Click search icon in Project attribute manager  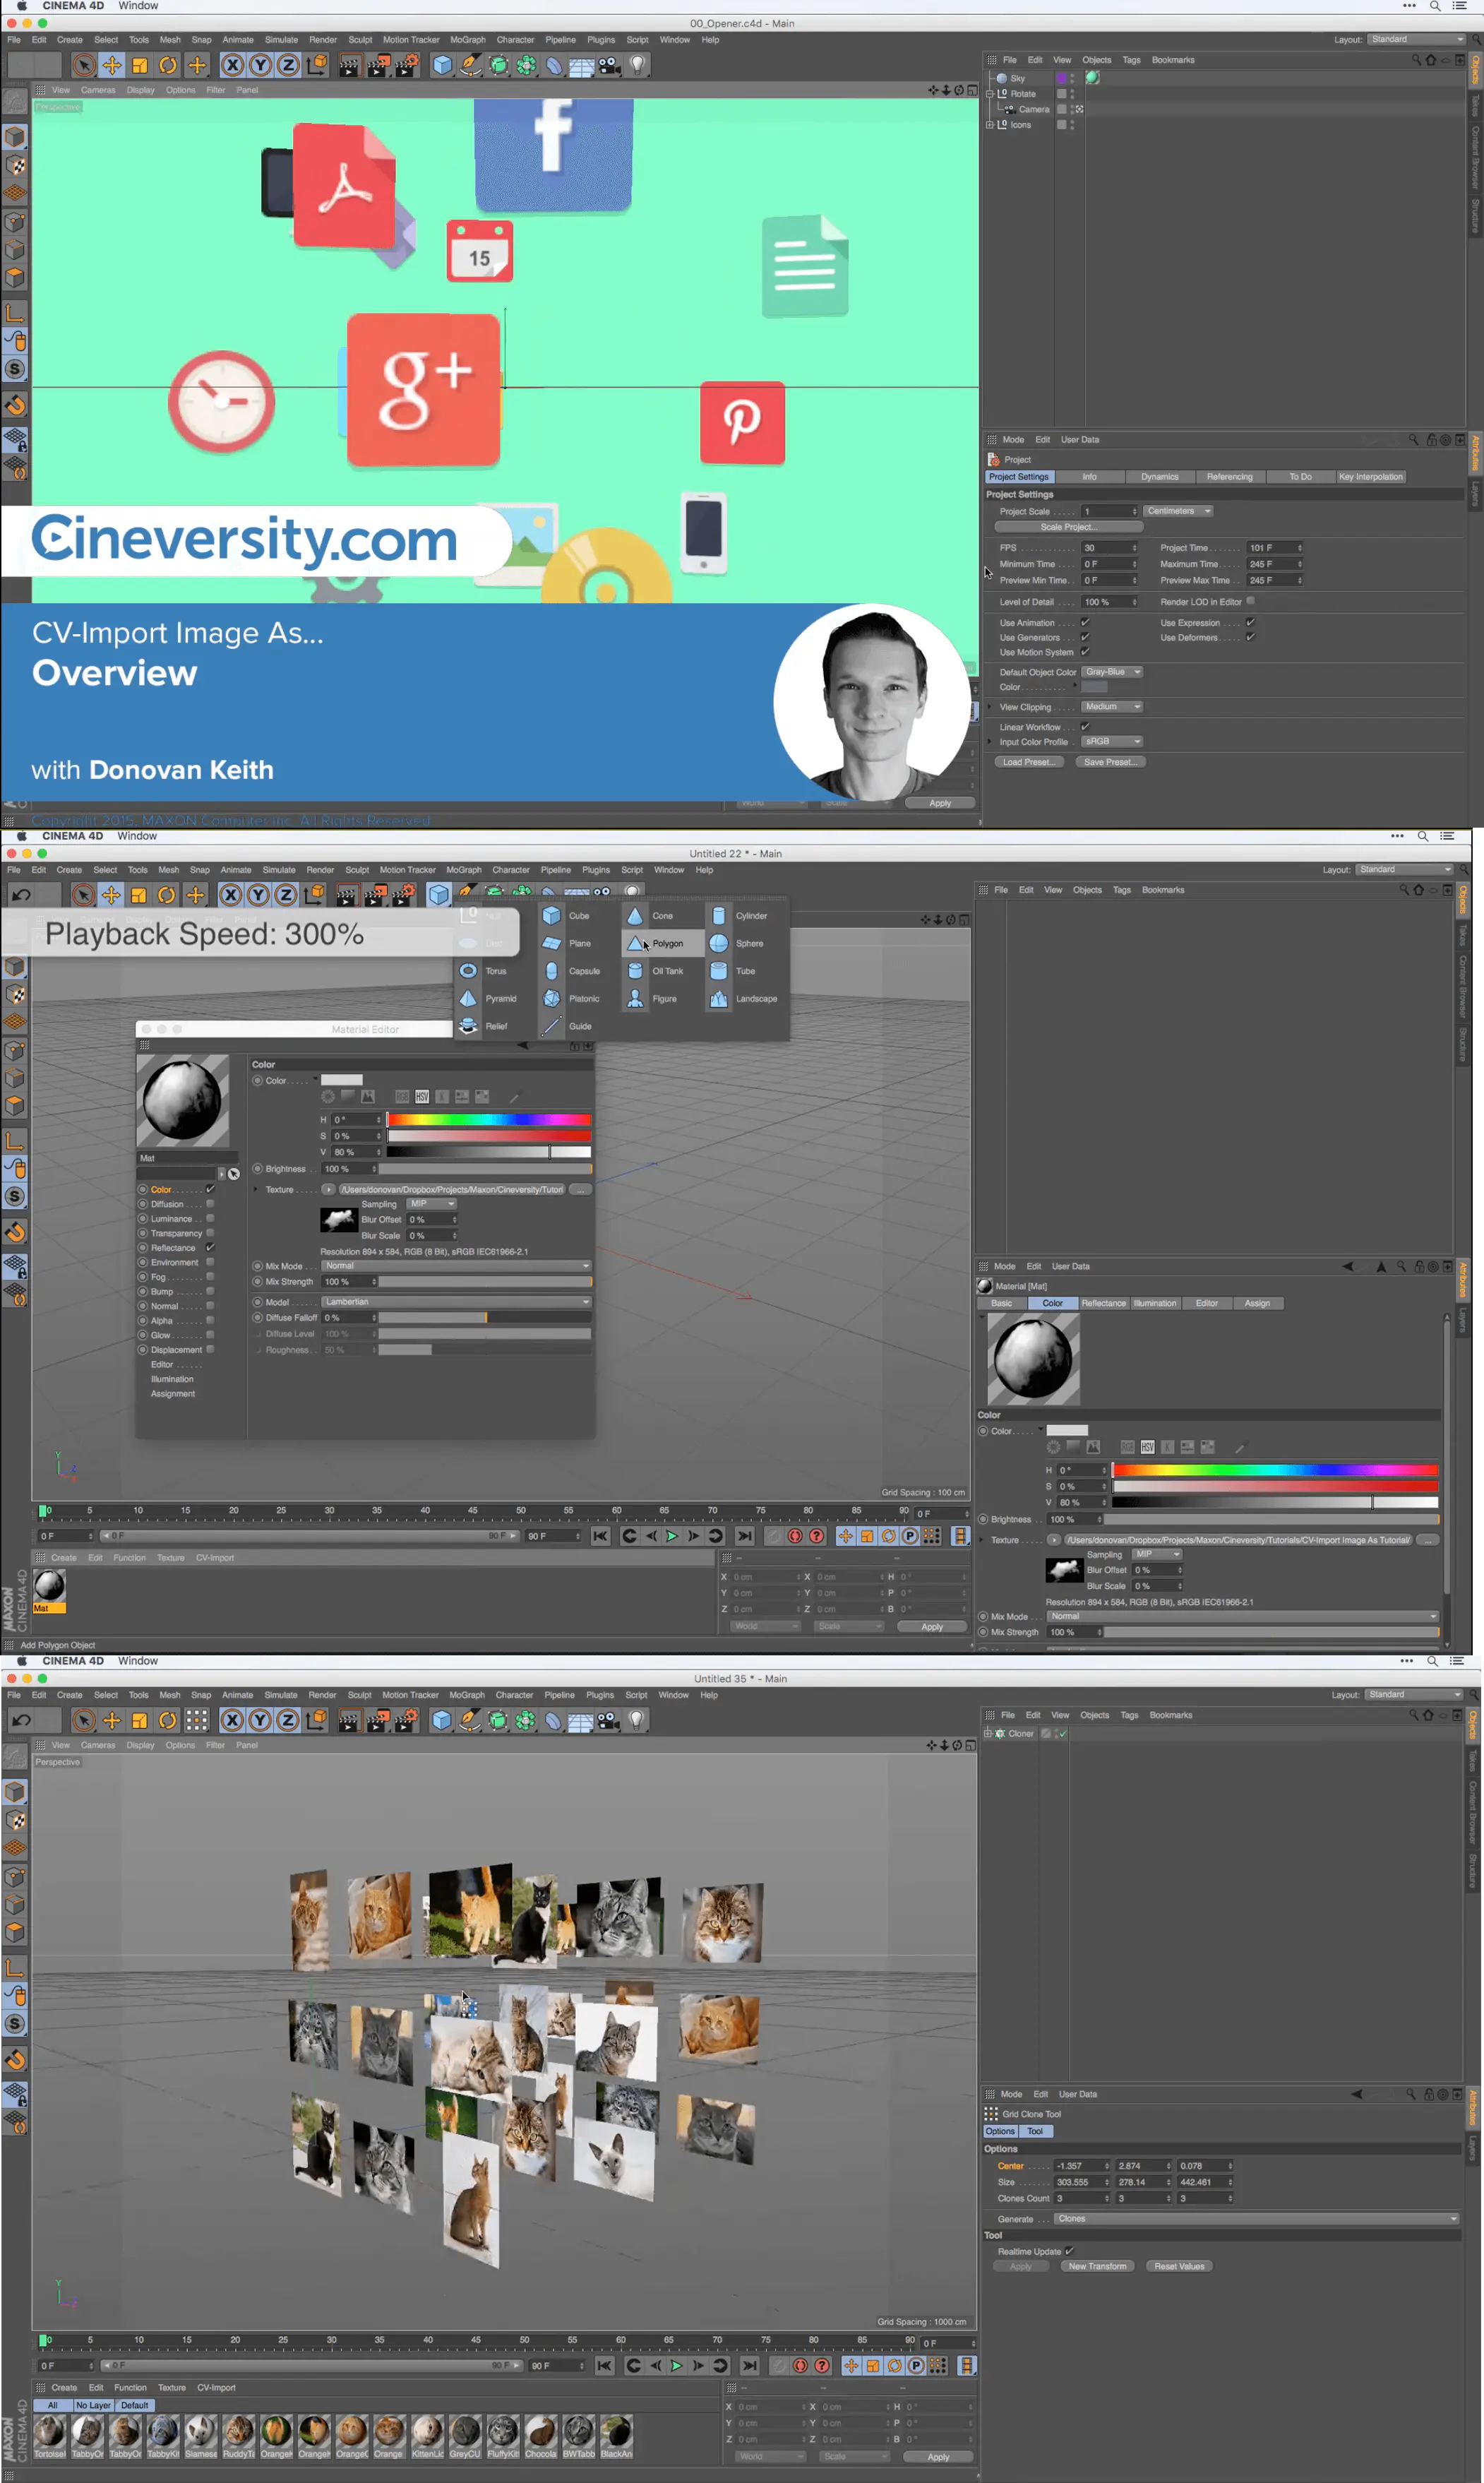(1413, 440)
